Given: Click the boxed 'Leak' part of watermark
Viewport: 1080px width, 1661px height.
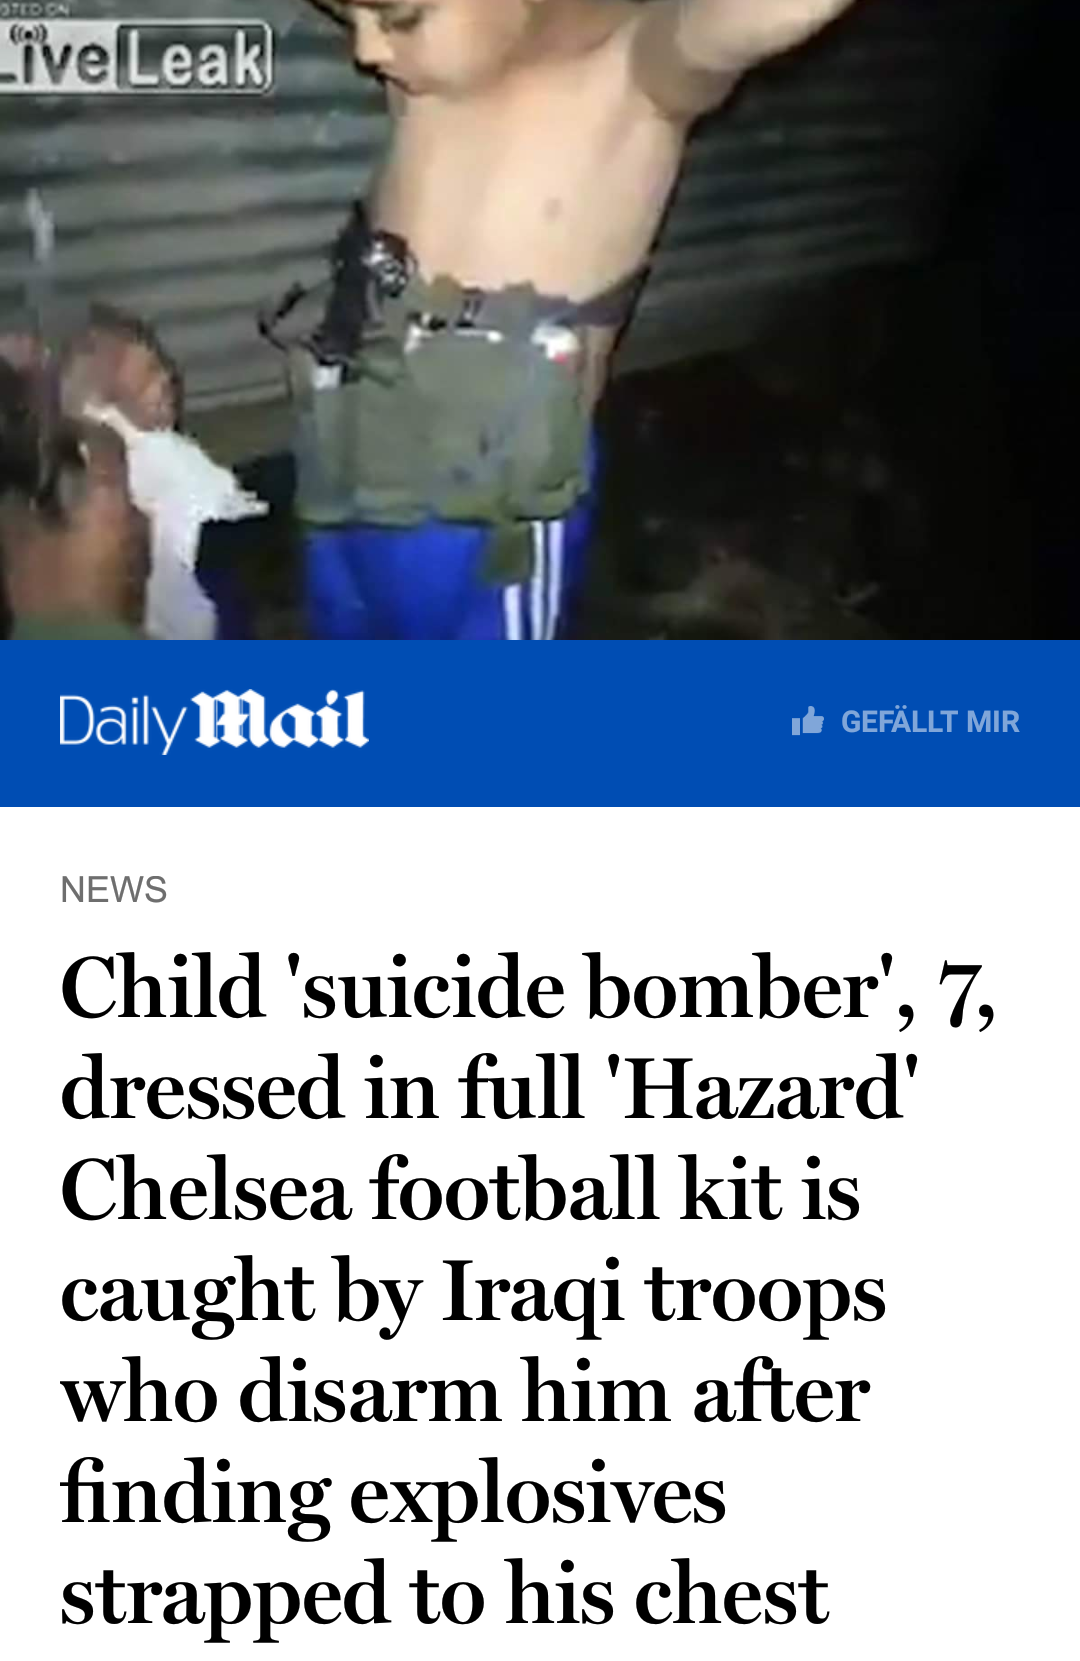Looking at the screenshot, I should pyautogui.click(x=196, y=58).
